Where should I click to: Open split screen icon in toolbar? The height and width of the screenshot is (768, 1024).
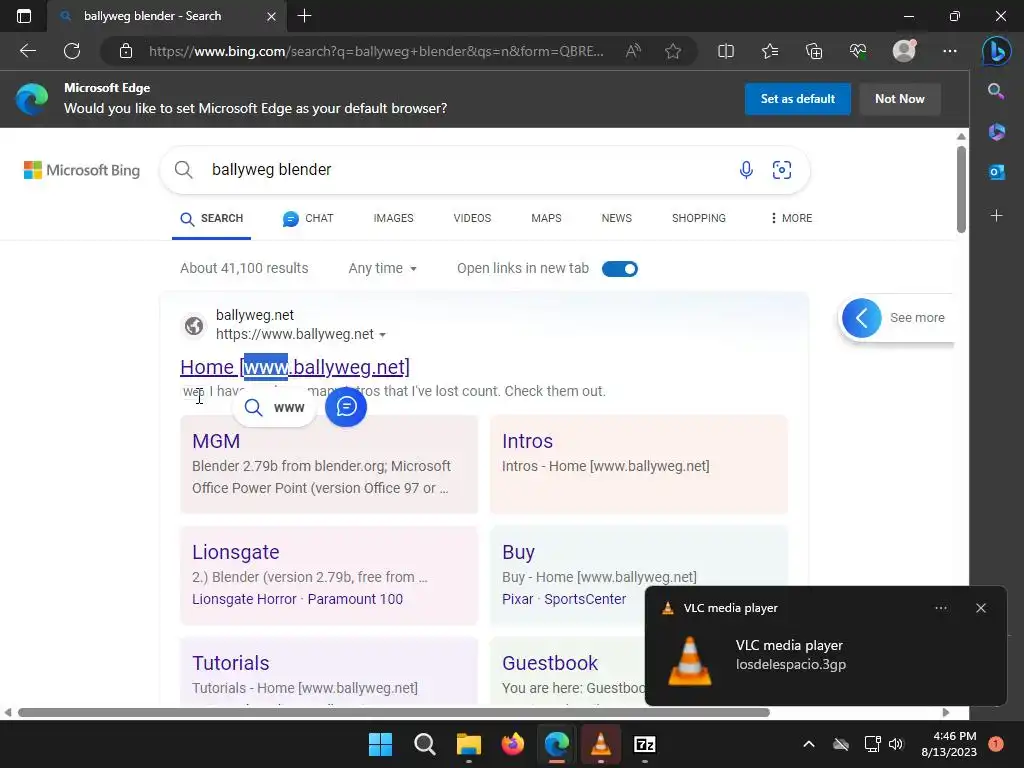coord(726,51)
